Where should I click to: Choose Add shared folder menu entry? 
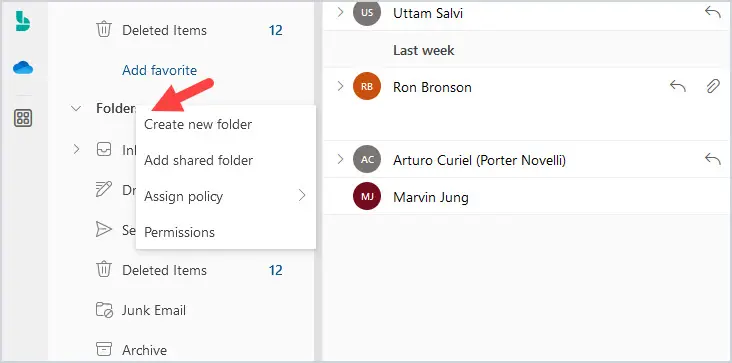(226, 160)
